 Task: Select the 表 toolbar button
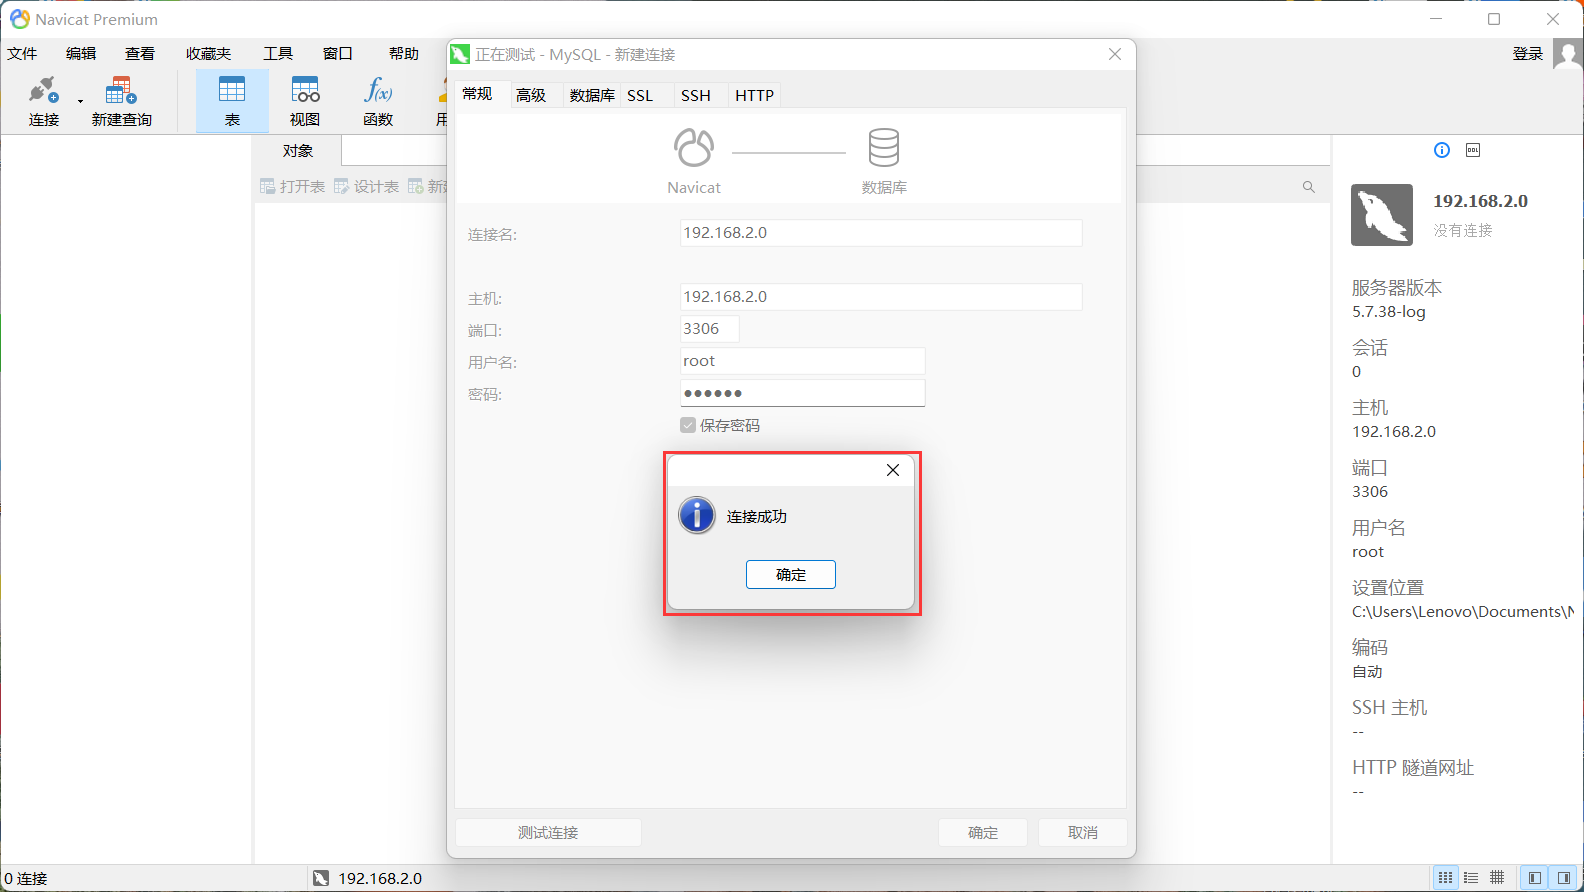click(232, 101)
